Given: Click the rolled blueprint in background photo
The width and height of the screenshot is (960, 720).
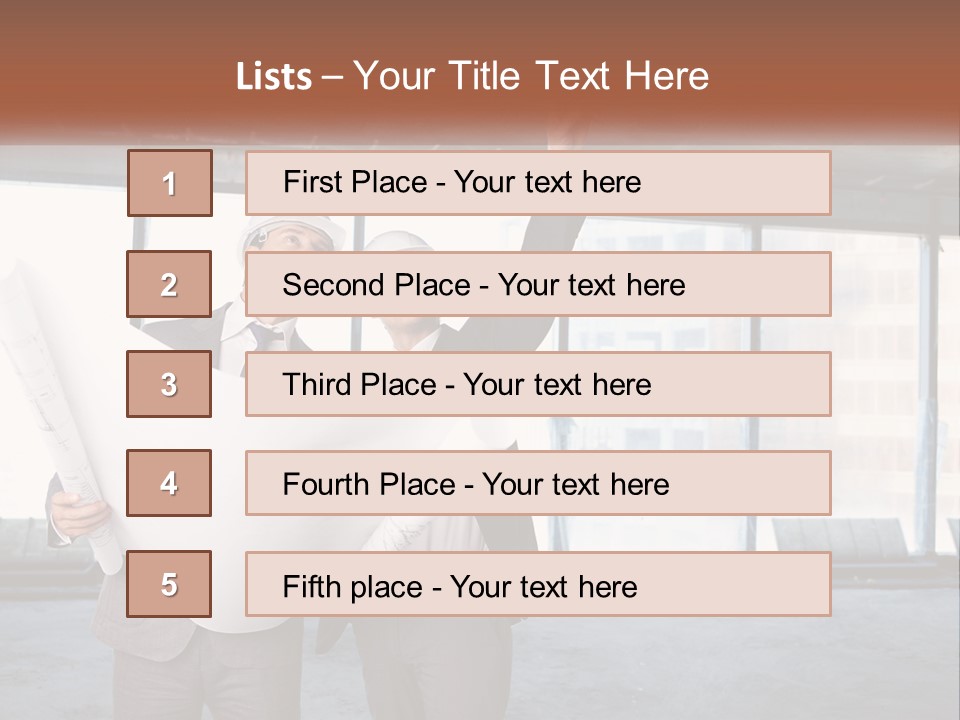Looking at the screenshot, I should (x=60, y=416).
